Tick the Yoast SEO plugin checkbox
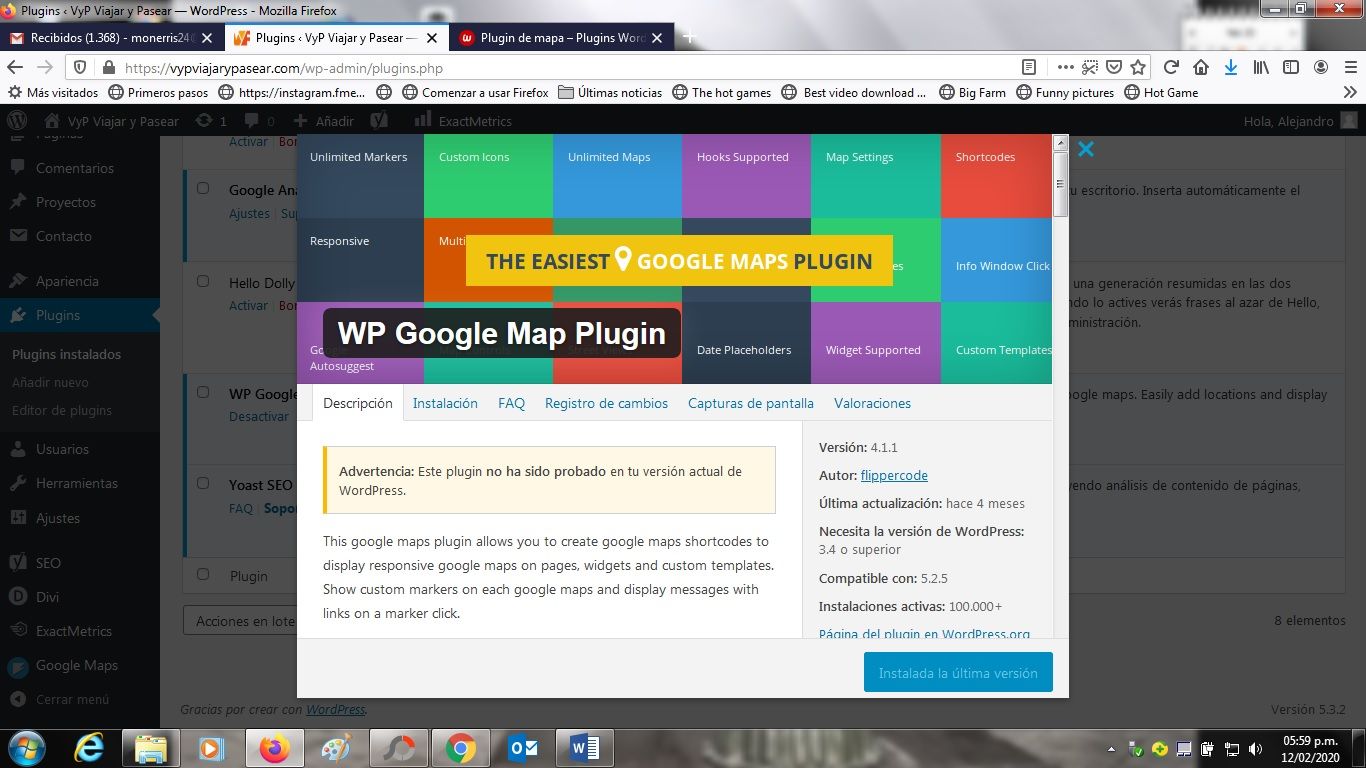Screen dimensions: 1366x768 click(x=203, y=484)
